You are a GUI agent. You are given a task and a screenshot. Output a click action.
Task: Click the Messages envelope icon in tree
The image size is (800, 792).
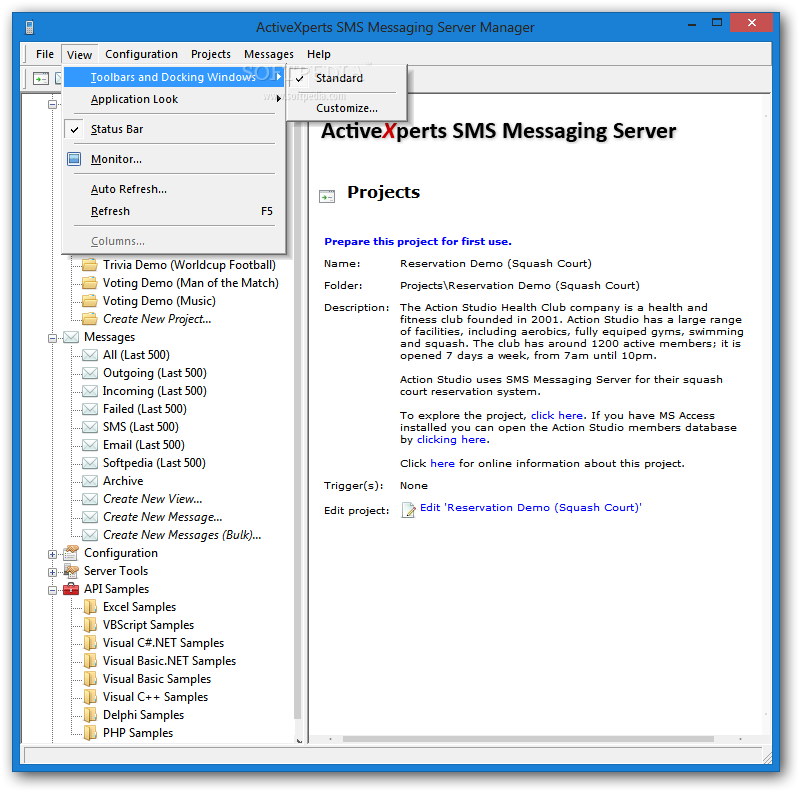(x=71, y=337)
